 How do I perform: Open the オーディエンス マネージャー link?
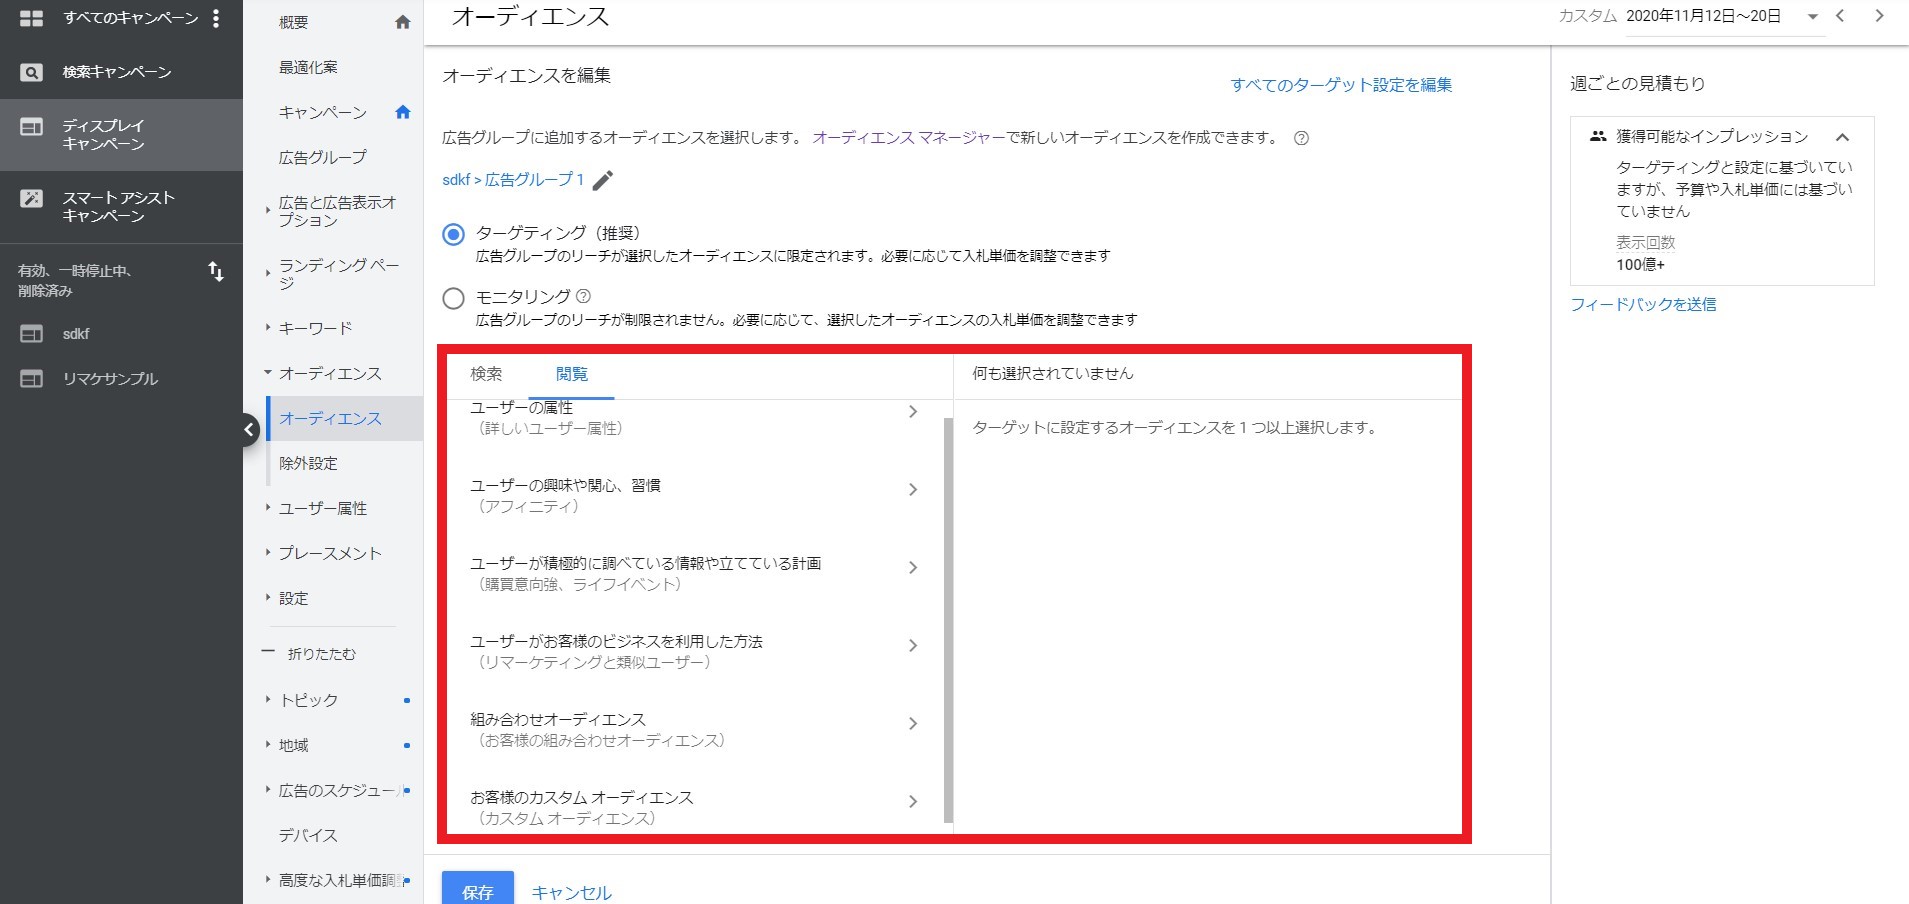(x=908, y=138)
